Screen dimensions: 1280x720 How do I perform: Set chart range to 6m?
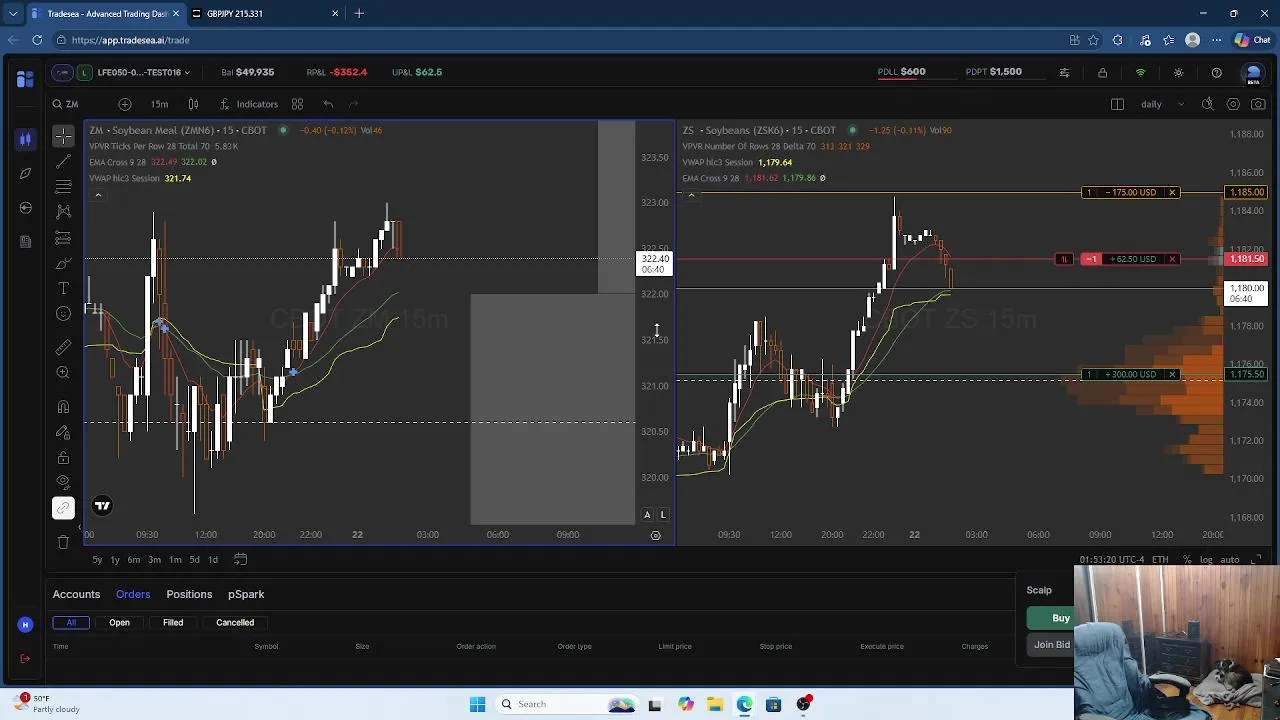[134, 560]
